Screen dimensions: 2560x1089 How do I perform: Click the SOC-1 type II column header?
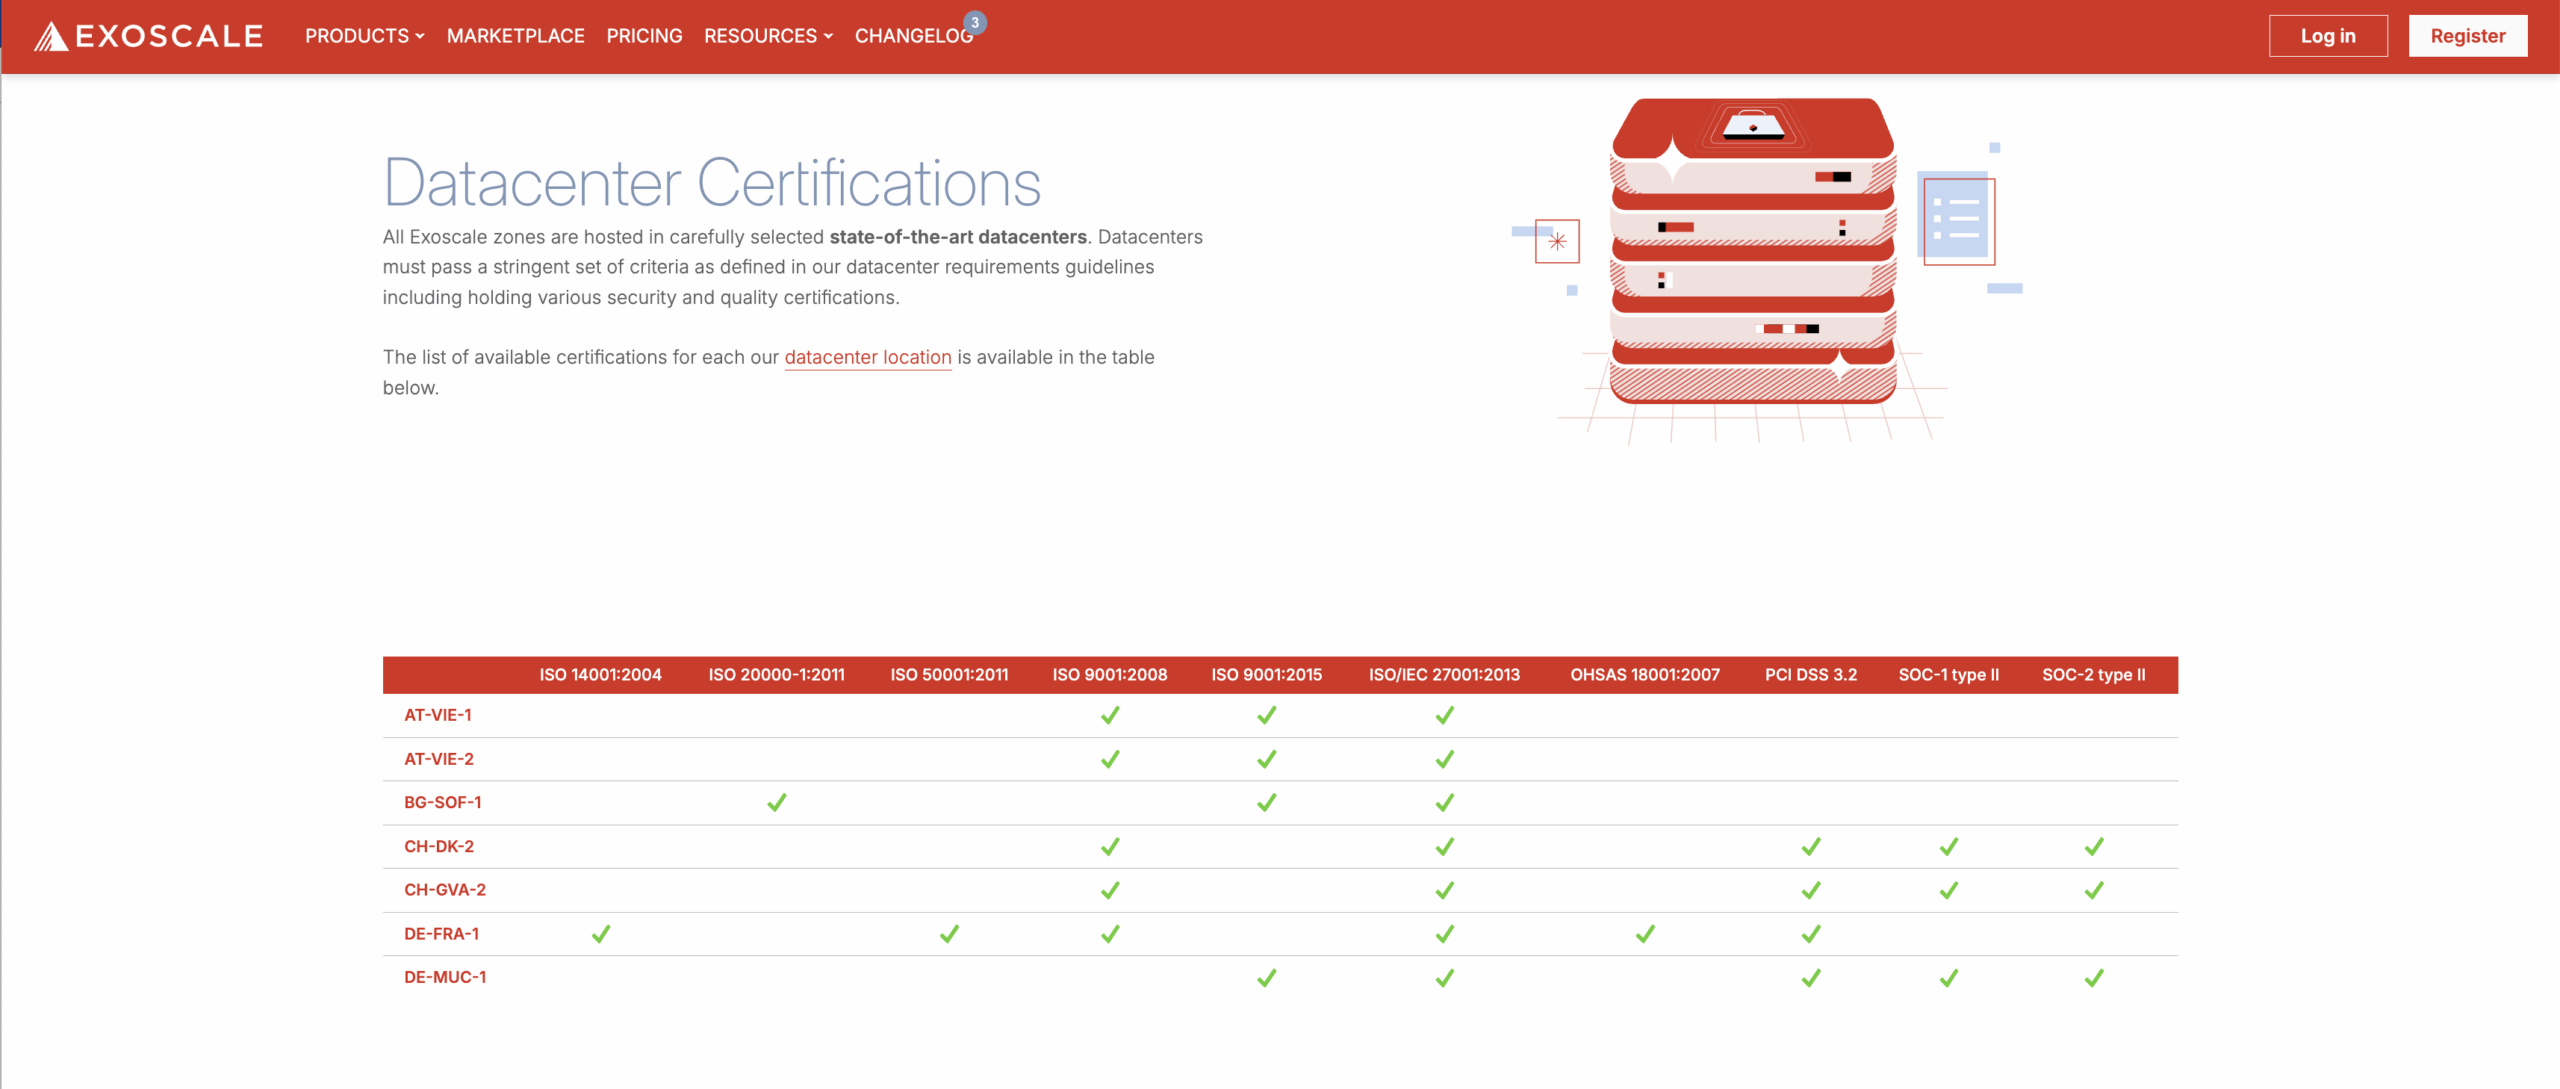coord(1949,675)
